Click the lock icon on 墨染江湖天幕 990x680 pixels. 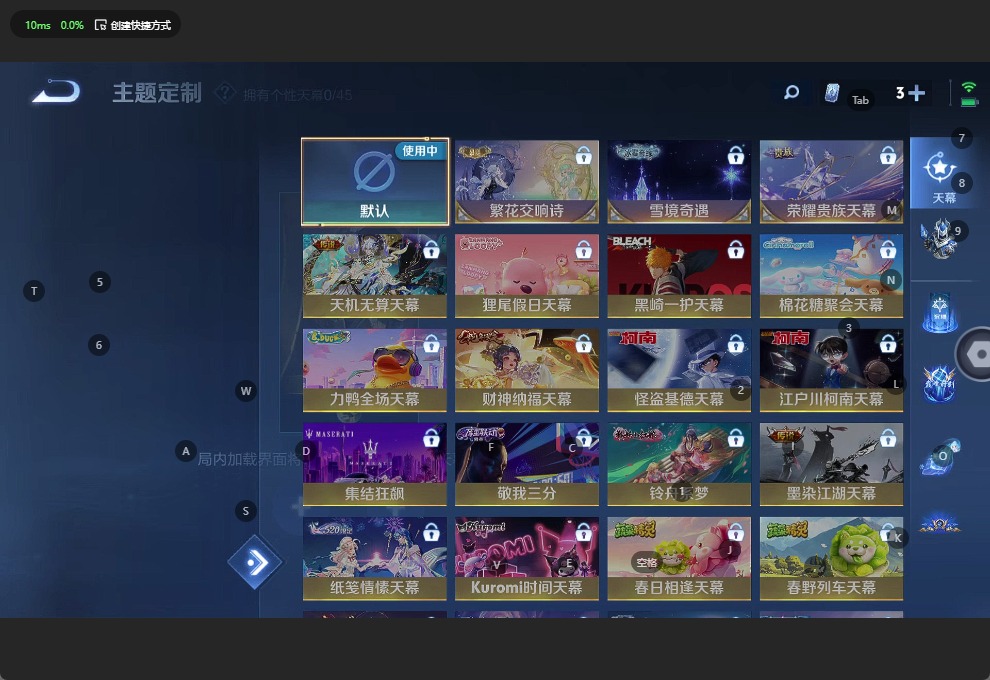tap(888, 438)
